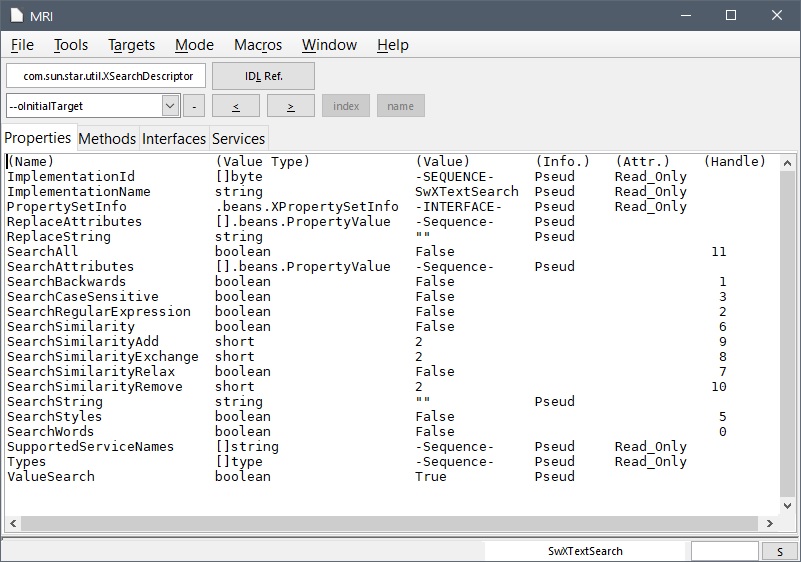The image size is (801, 562).
Task: Select the SearchSimilarityRemove property row
Action: (x=392, y=386)
